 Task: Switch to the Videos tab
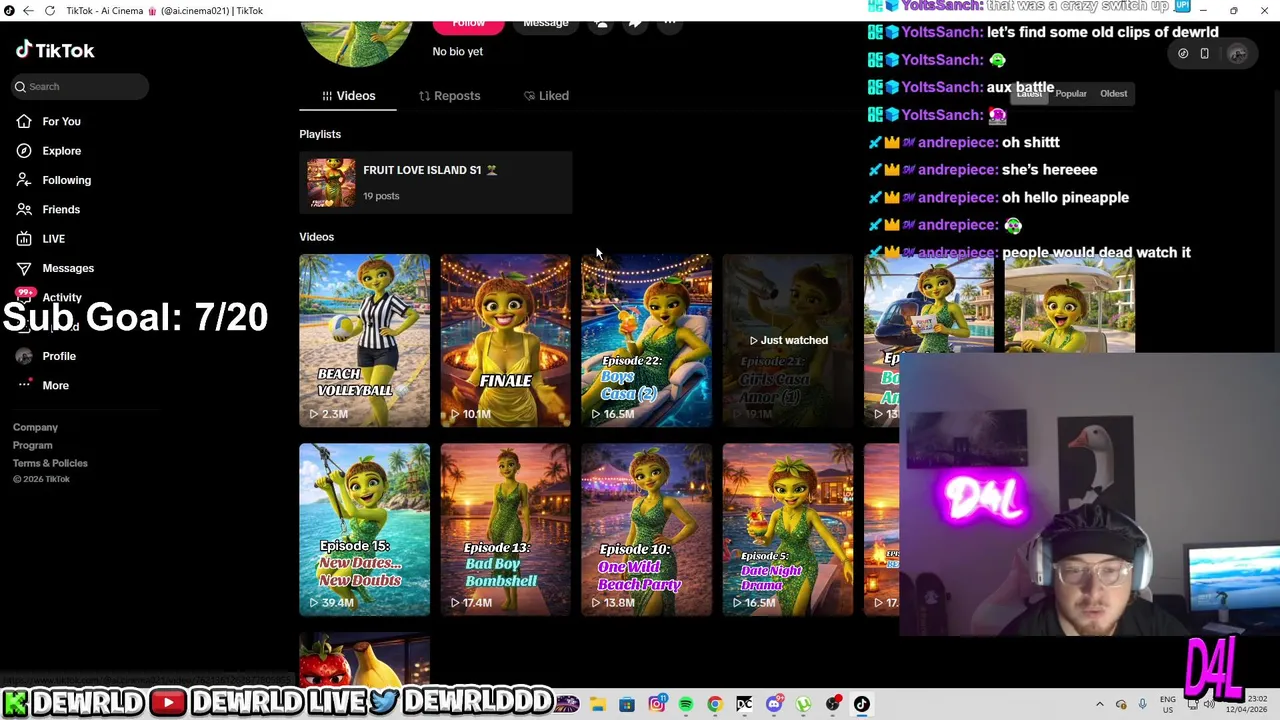[348, 96]
